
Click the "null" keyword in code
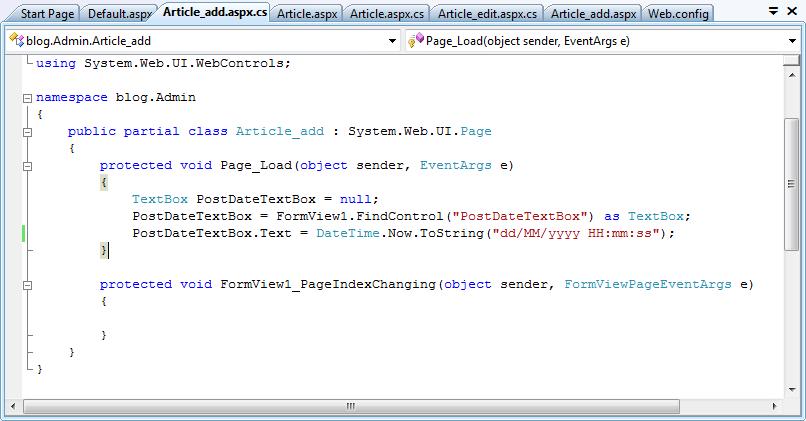[x=356, y=199]
